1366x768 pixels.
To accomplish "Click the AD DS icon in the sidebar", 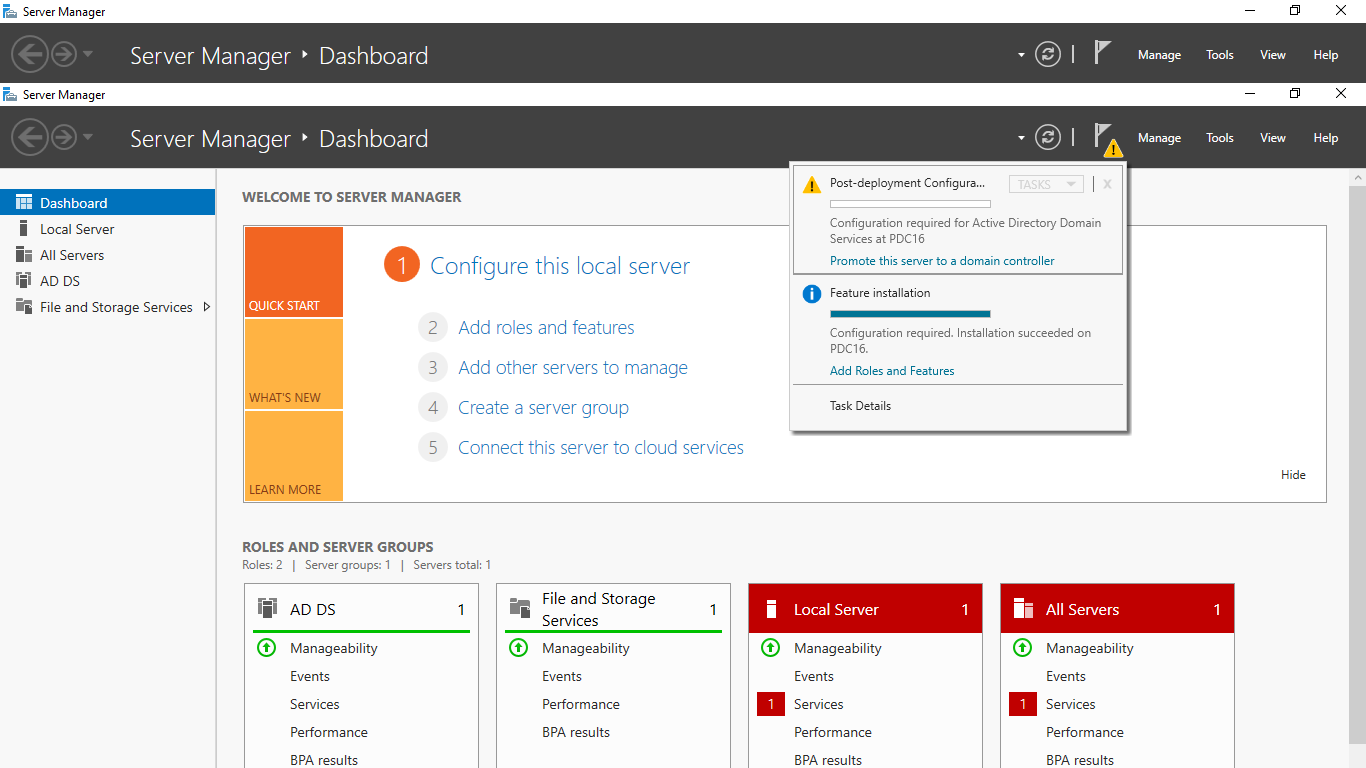I will pyautogui.click(x=24, y=281).
